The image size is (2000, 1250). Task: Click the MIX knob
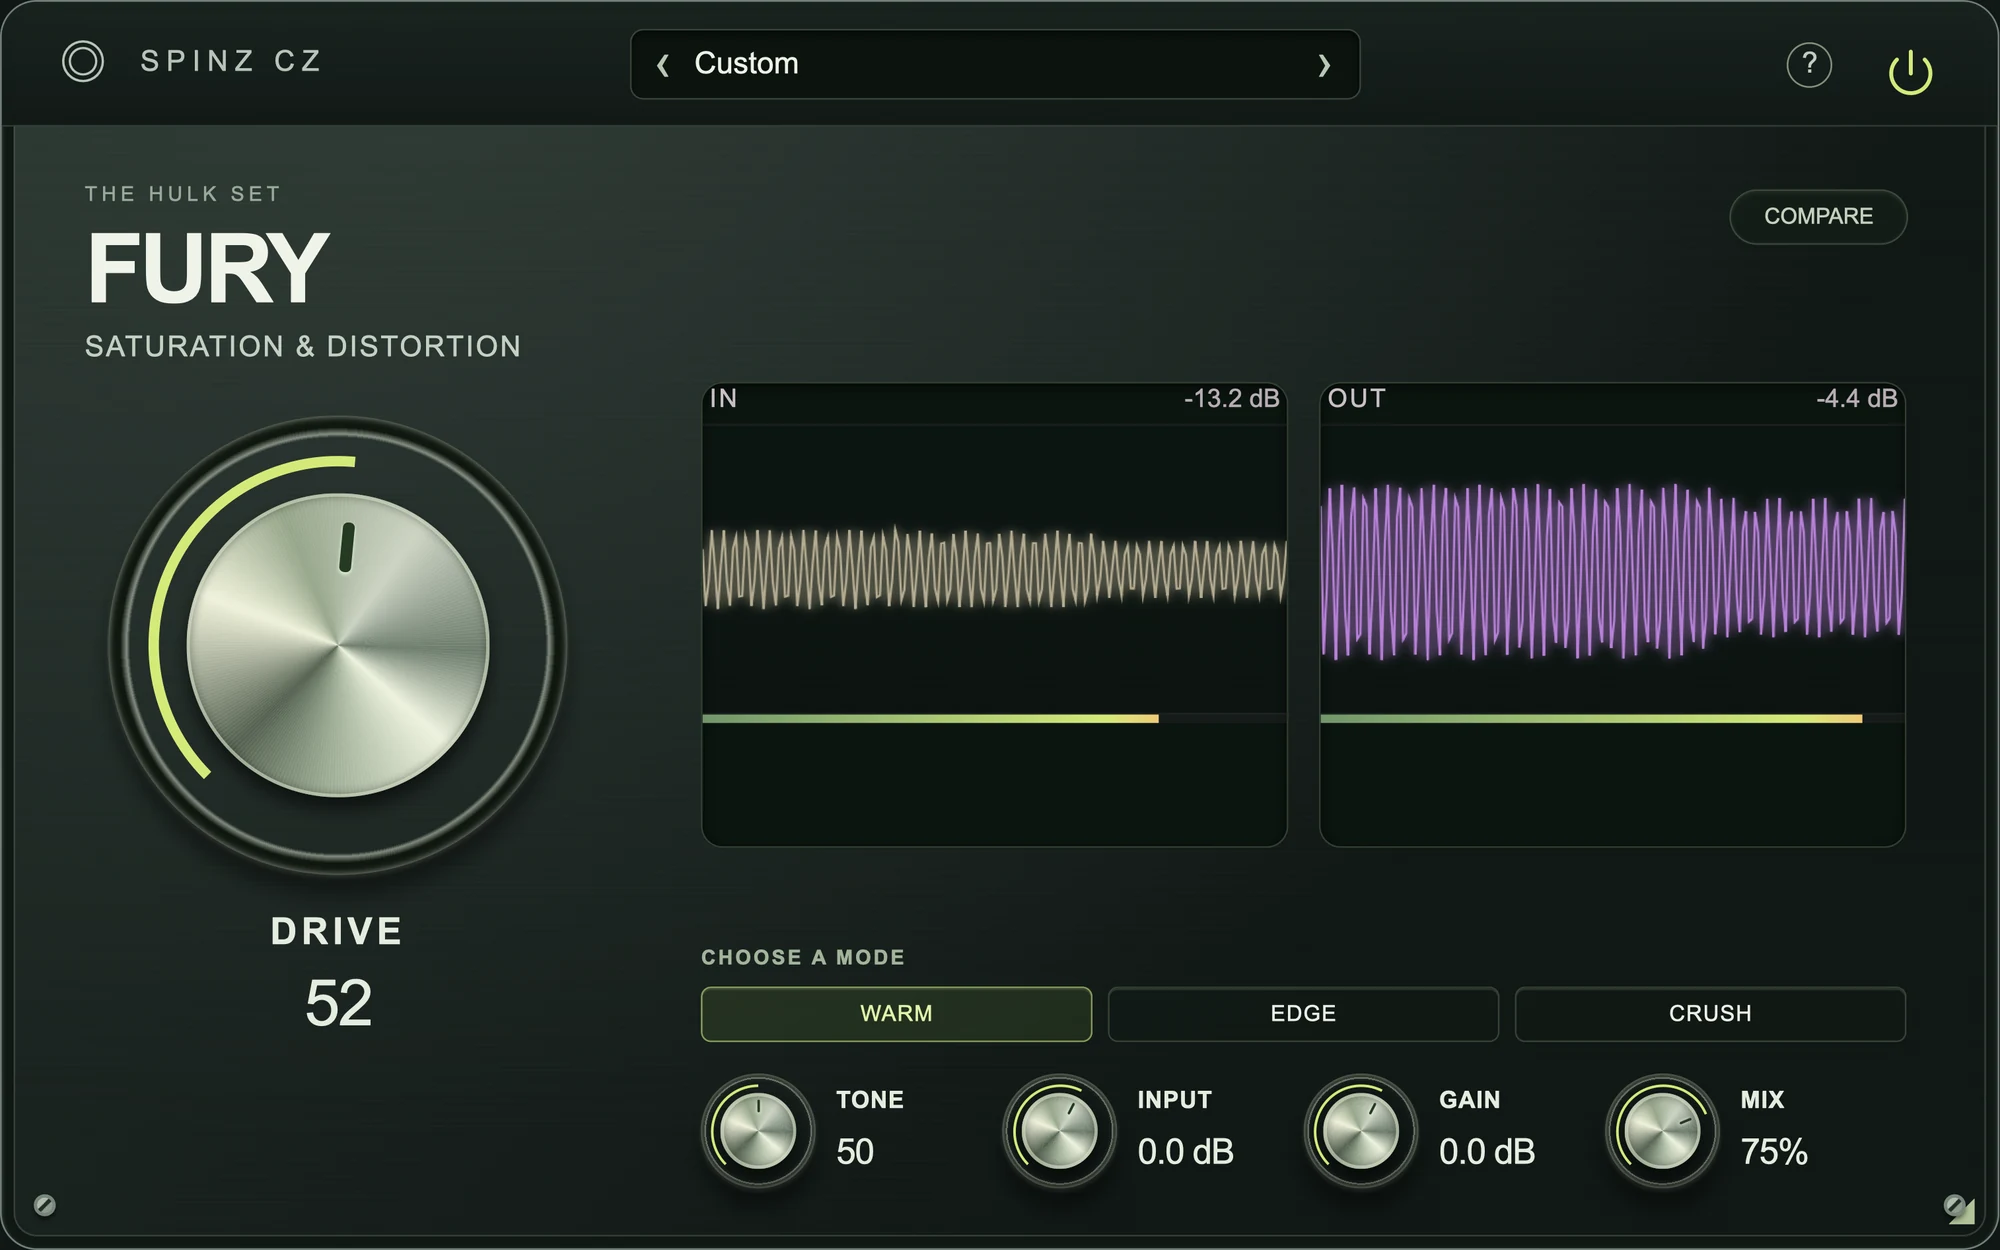pyautogui.click(x=1662, y=1131)
